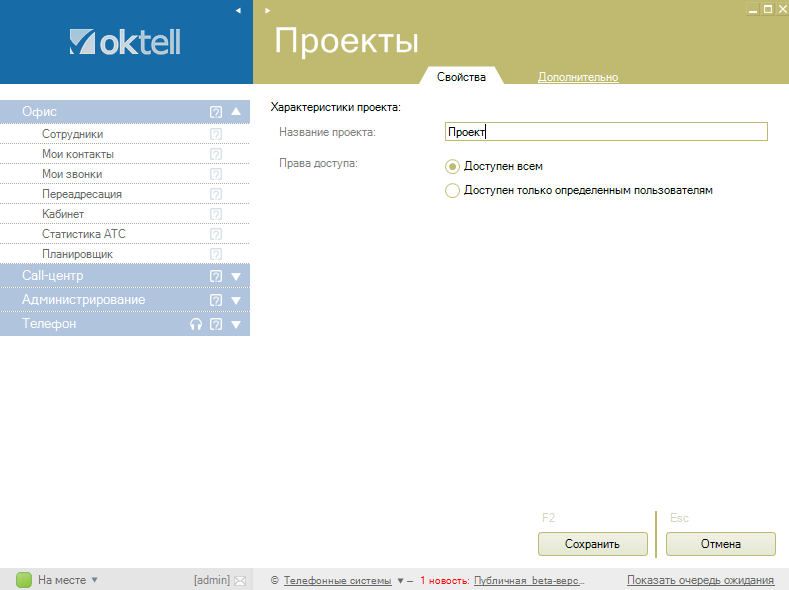Select the Доступен всем radio option
The width and height of the screenshot is (789, 590).
click(452, 167)
